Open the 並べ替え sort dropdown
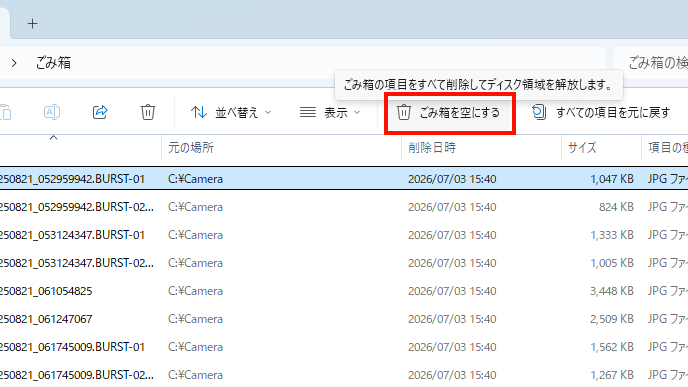This screenshot has width=688, height=387. point(231,113)
